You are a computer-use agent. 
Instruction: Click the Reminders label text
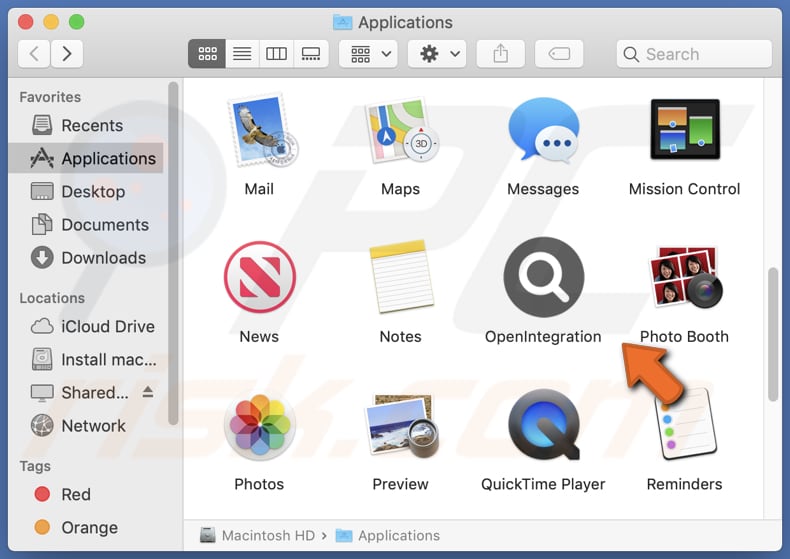(x=684, y=484)
